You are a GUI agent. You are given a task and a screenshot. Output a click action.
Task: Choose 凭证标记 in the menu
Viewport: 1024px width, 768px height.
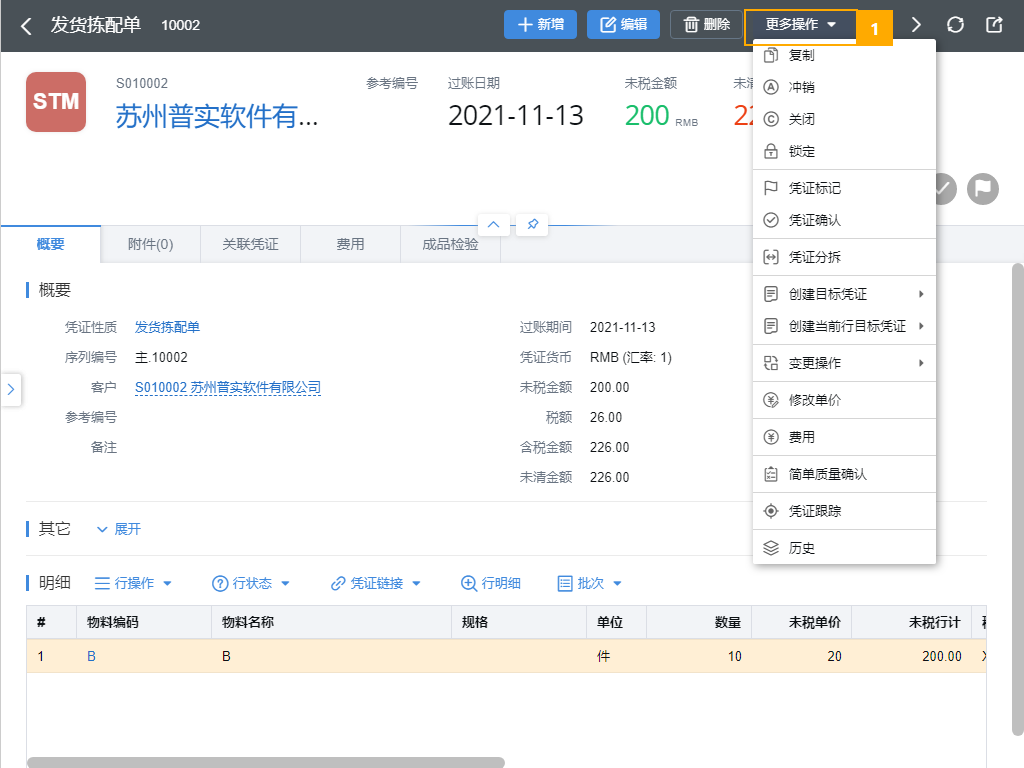tap(844, 189)
